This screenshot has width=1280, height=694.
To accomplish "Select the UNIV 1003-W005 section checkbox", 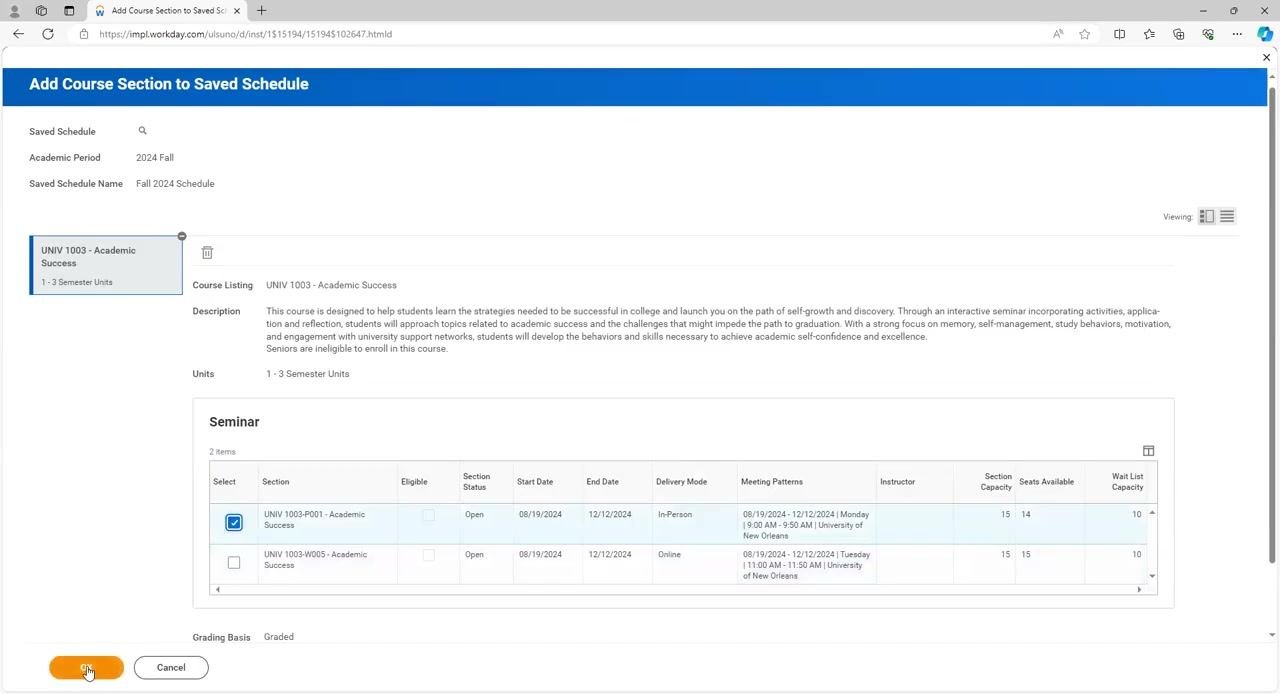I will [x=234, y=563].
